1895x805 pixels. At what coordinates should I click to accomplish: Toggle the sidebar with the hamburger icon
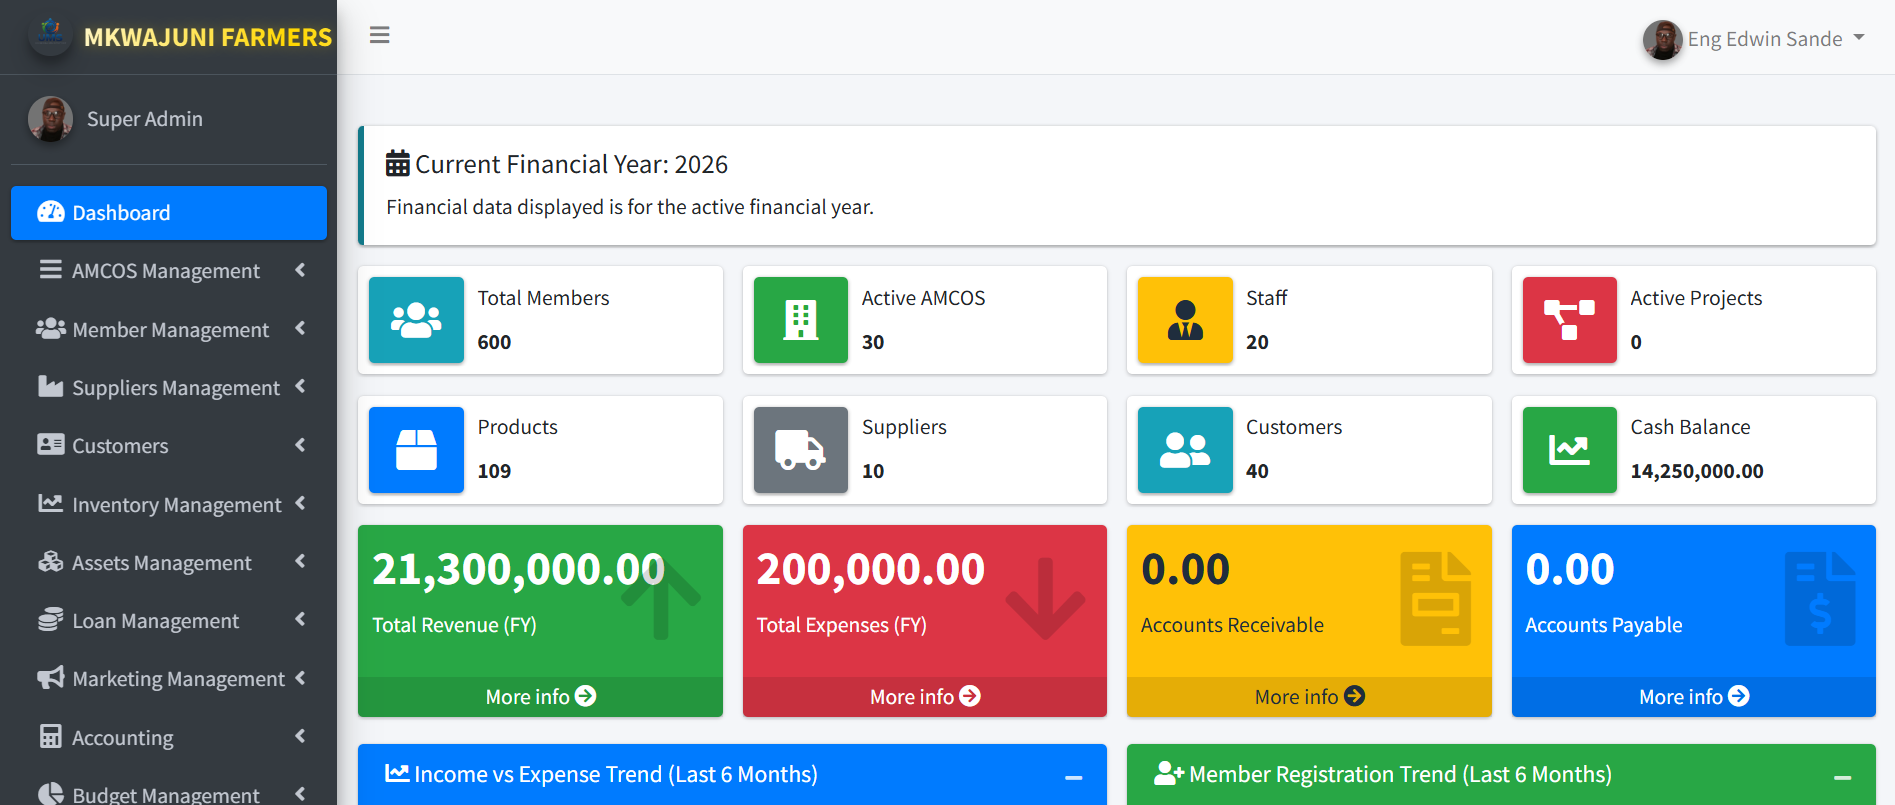379,36
